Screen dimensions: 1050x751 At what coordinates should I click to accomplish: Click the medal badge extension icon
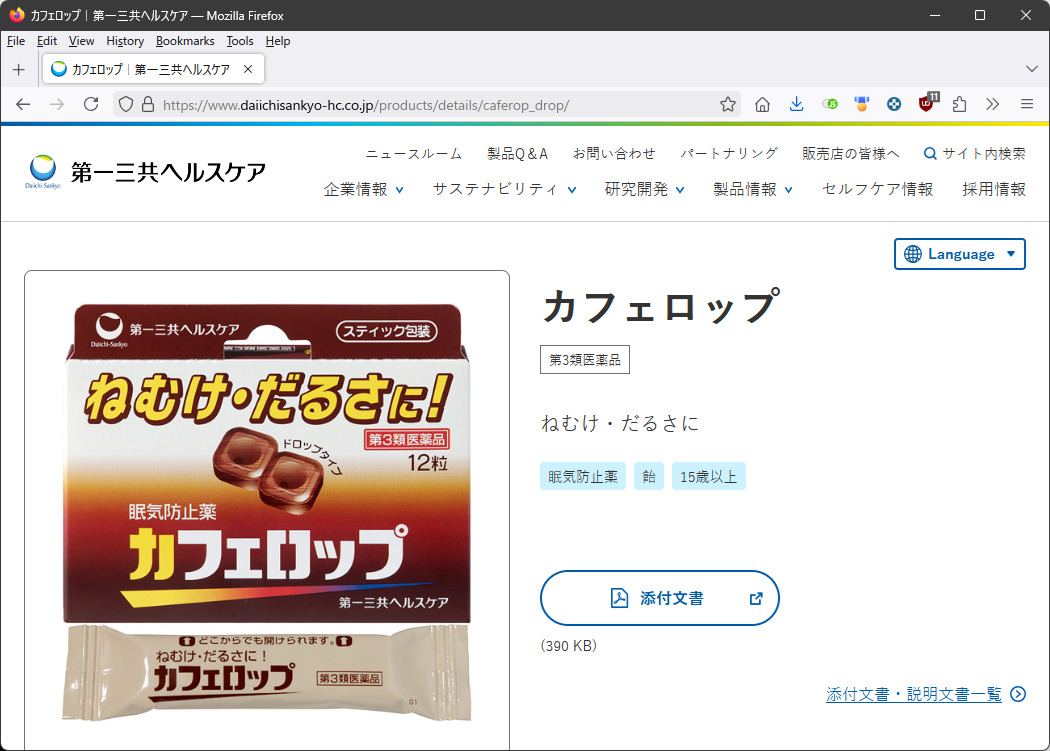(x=861, y=104)
